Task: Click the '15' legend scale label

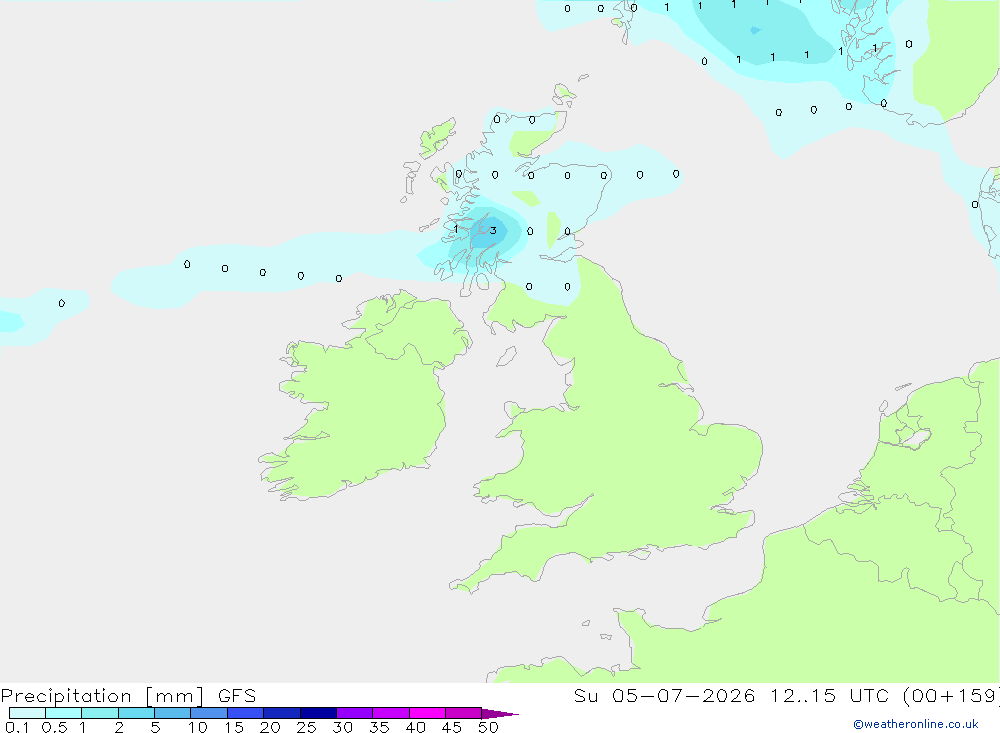Action: [x=233, y=727]
